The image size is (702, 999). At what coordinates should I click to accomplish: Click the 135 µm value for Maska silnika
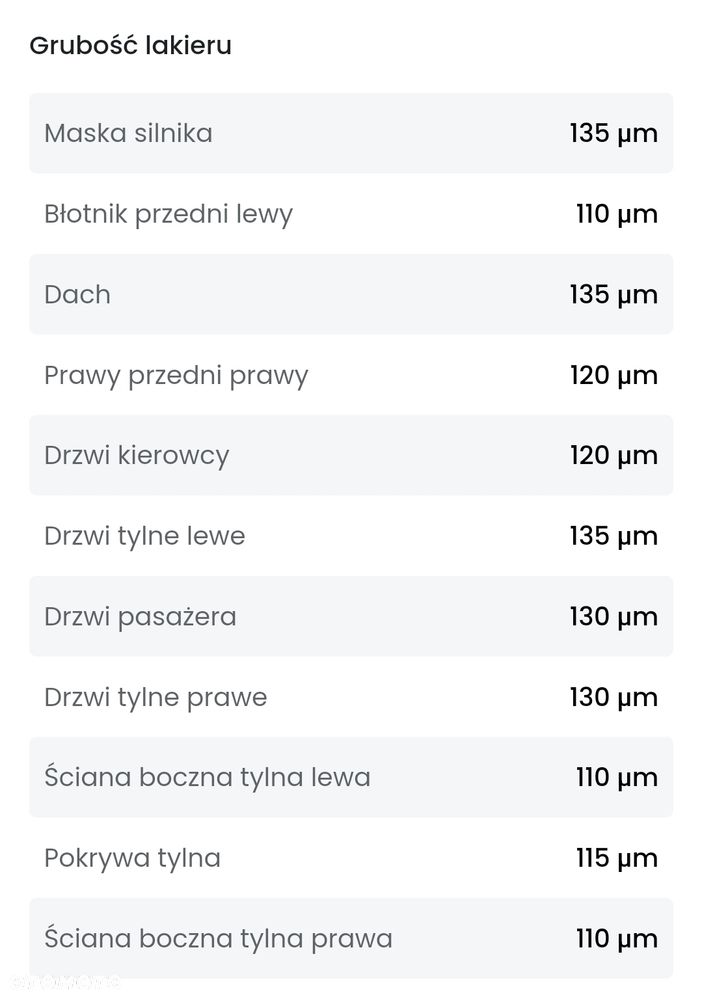click(x=614, y=134)
